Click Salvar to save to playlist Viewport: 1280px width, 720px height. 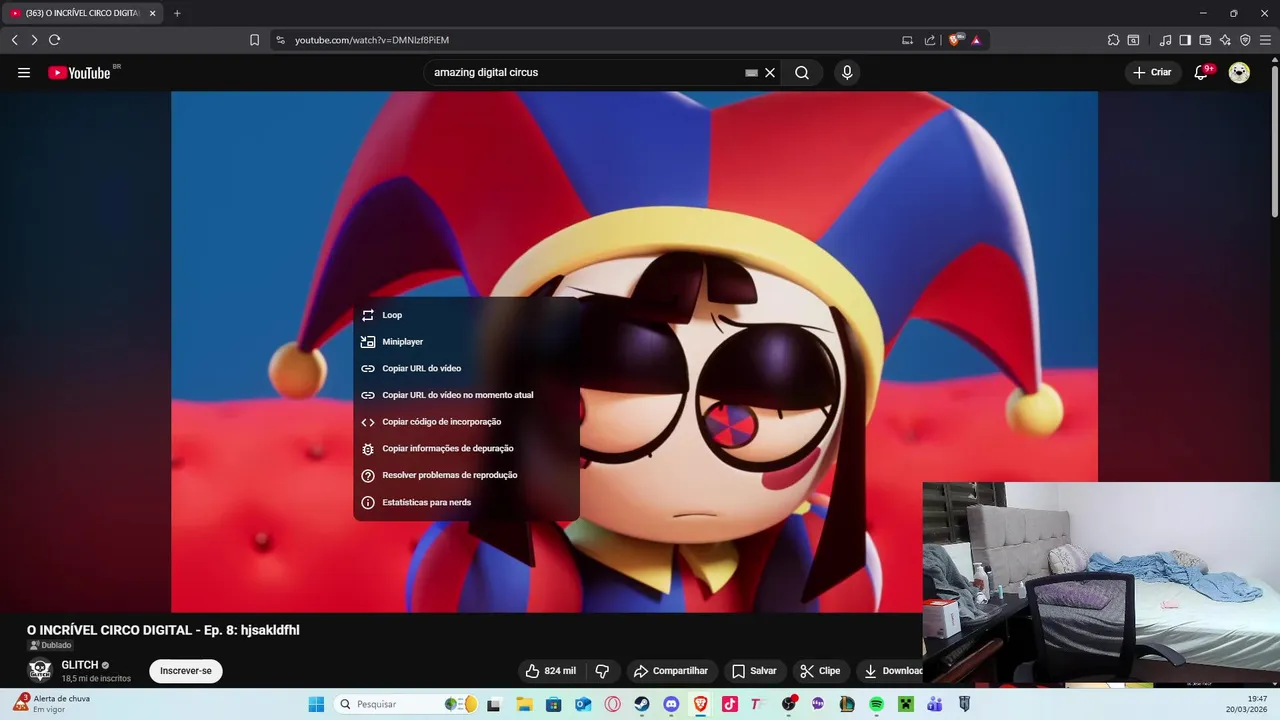pyautogui.click(x=754, y=671)
